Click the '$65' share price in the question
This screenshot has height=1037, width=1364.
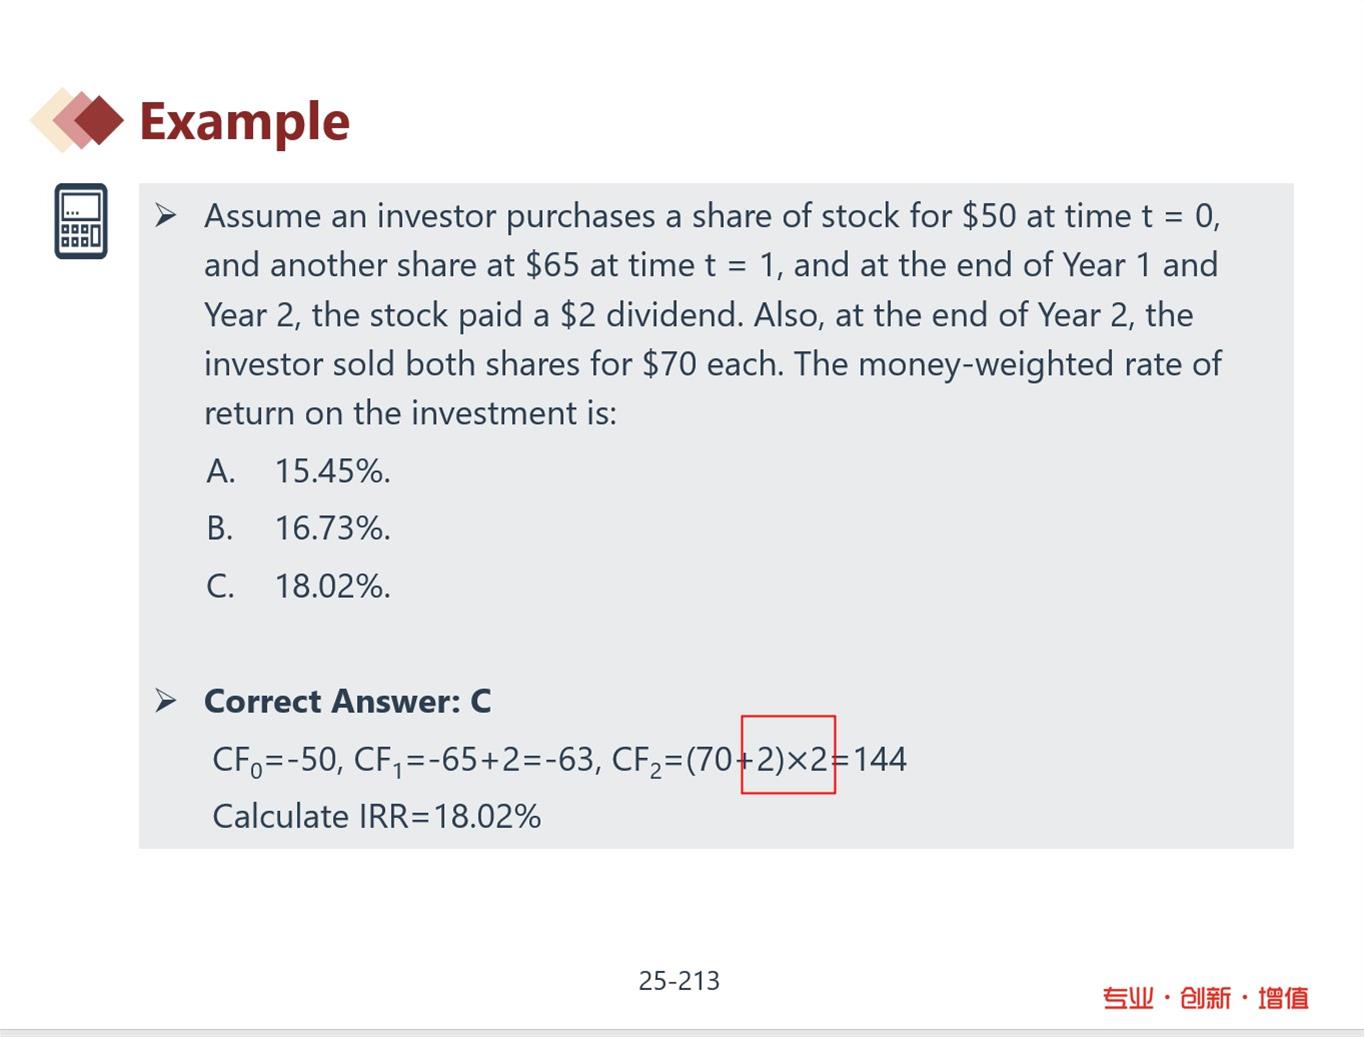552,265
